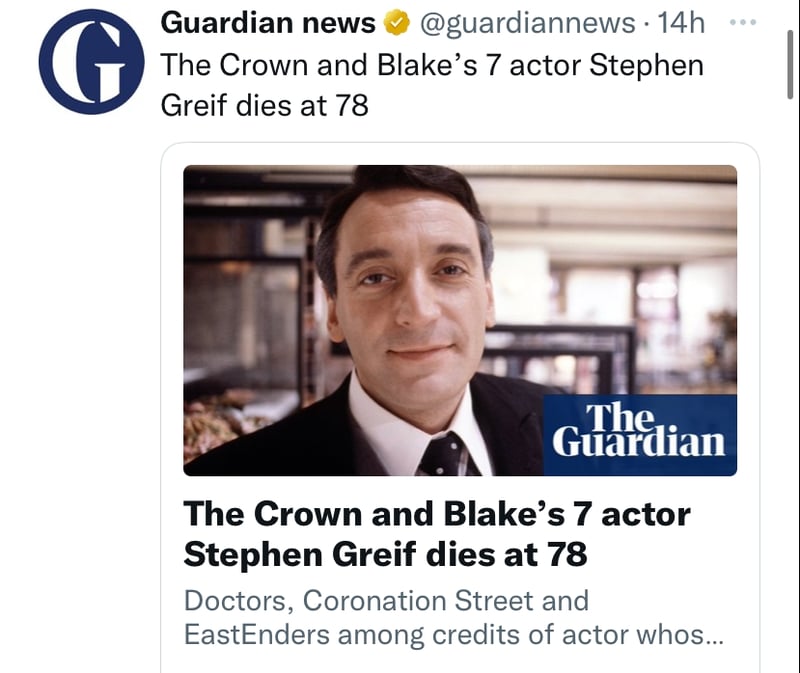
Task: Open the article headline about Stephen Greif
Action: point(440,530)
